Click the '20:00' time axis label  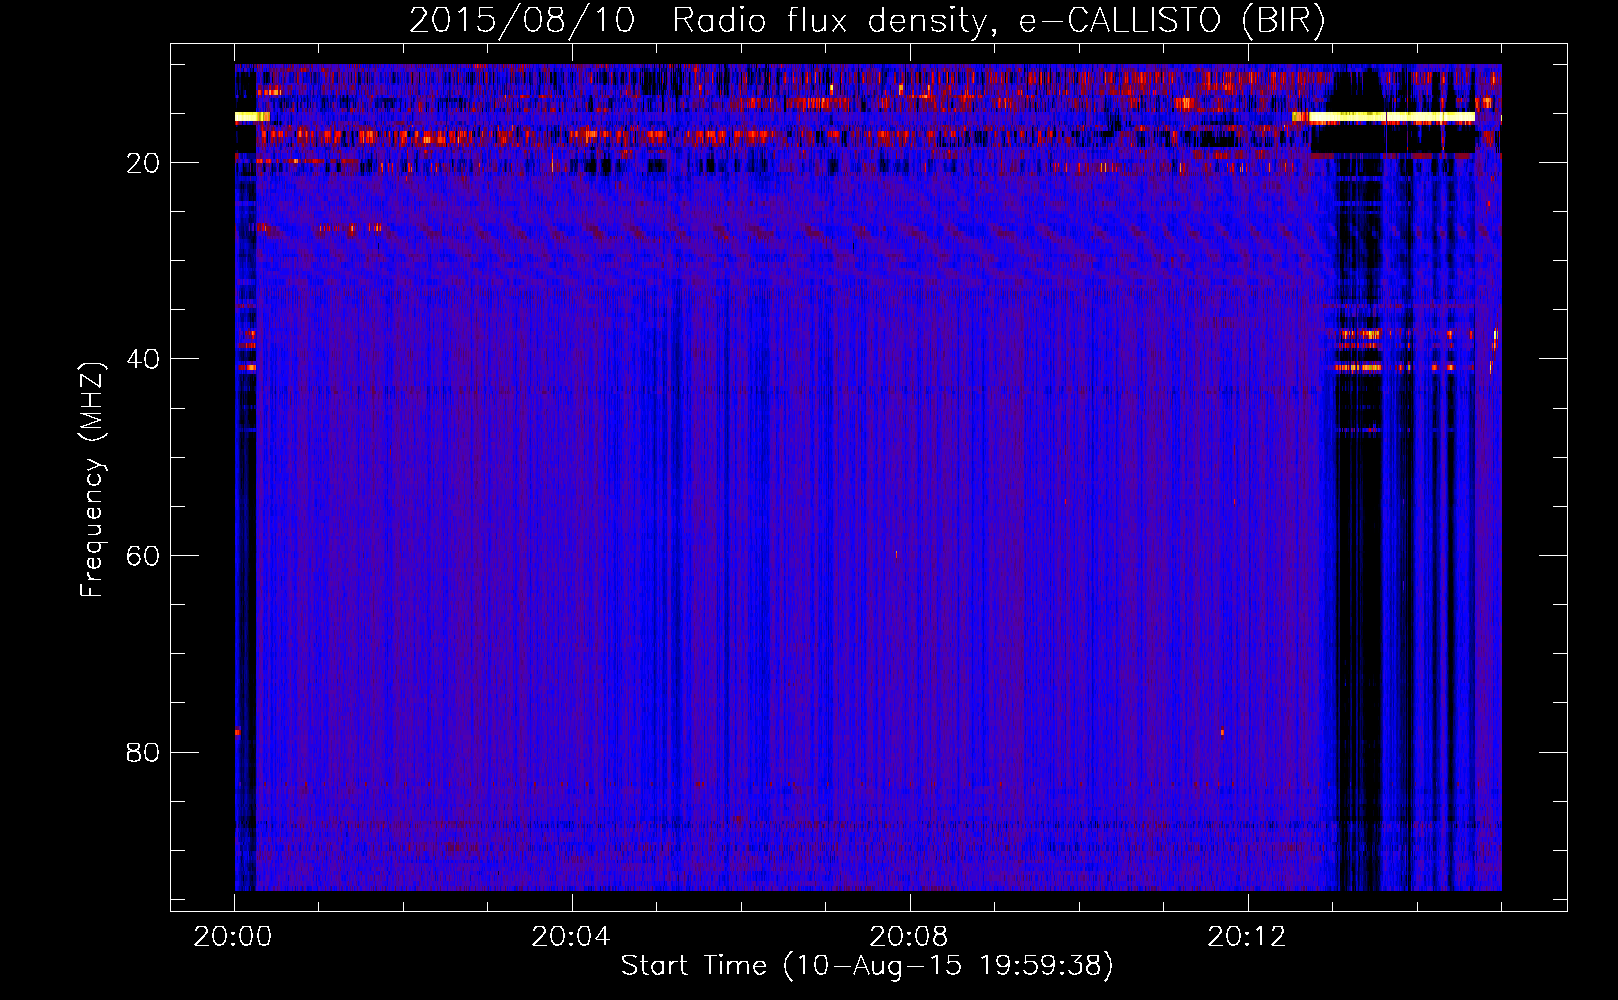[233, 937]
